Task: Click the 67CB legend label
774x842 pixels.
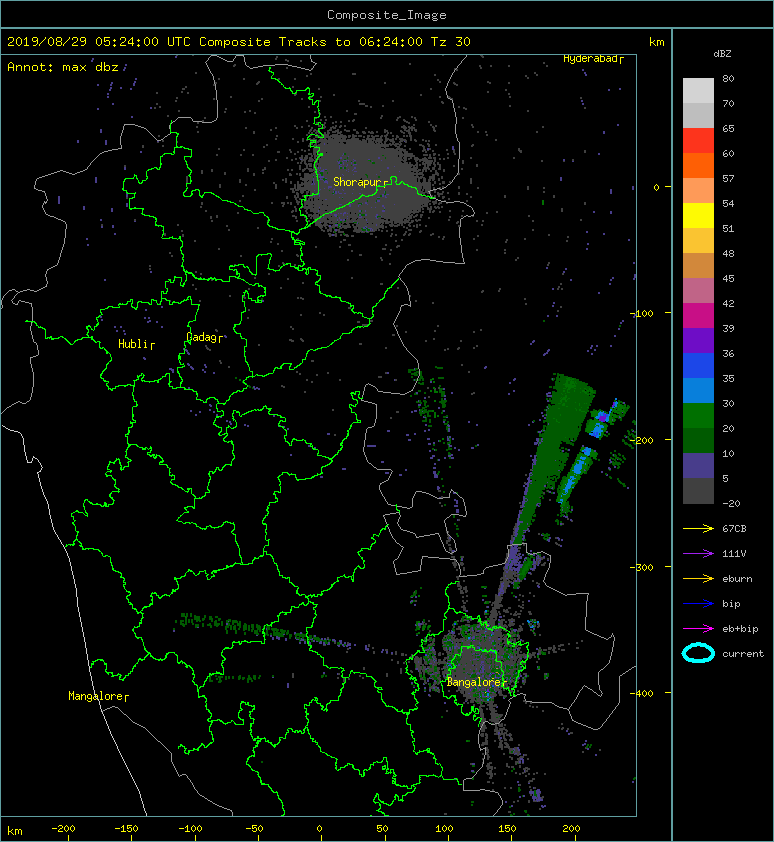Action: 734,529
